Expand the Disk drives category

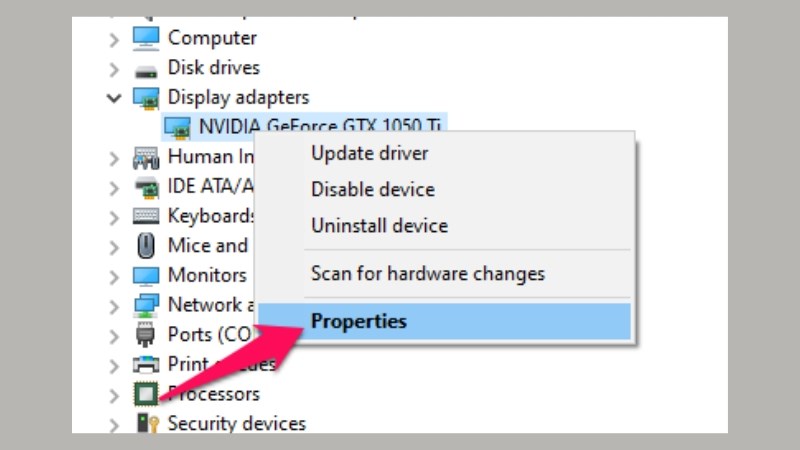[114, 69]
